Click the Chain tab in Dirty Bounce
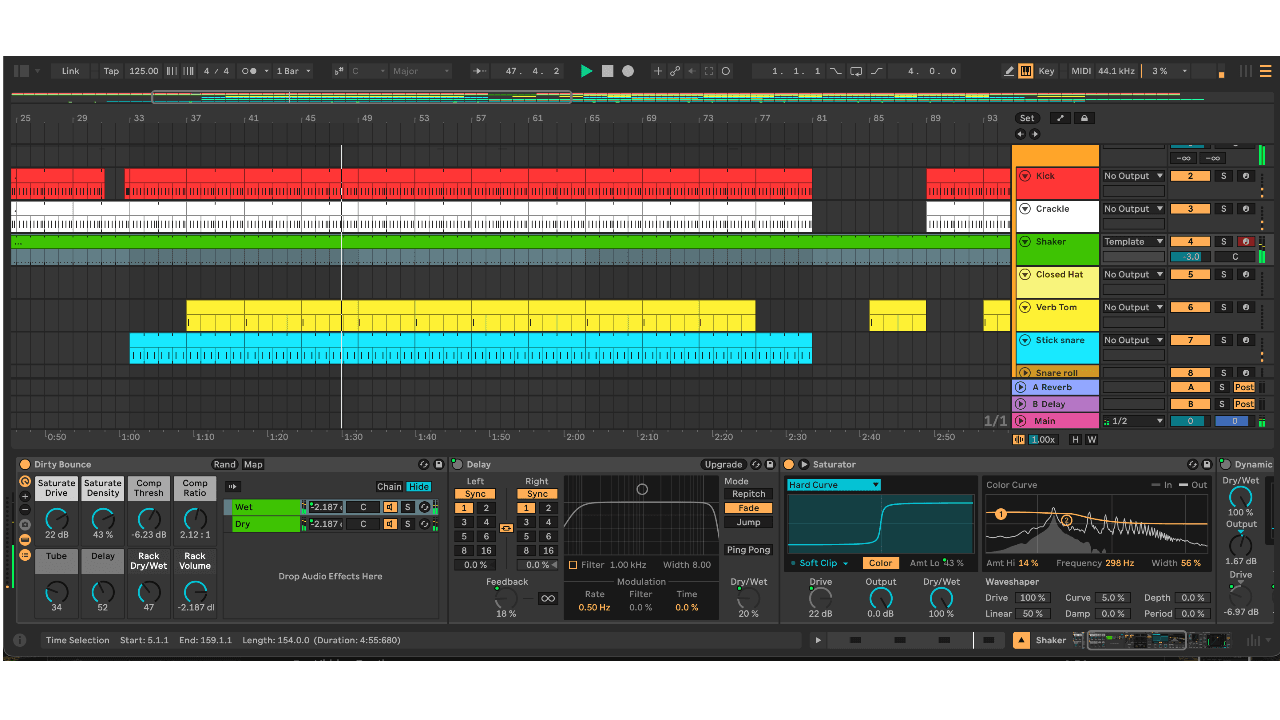The image size is (1280, 720). point(389,486)
